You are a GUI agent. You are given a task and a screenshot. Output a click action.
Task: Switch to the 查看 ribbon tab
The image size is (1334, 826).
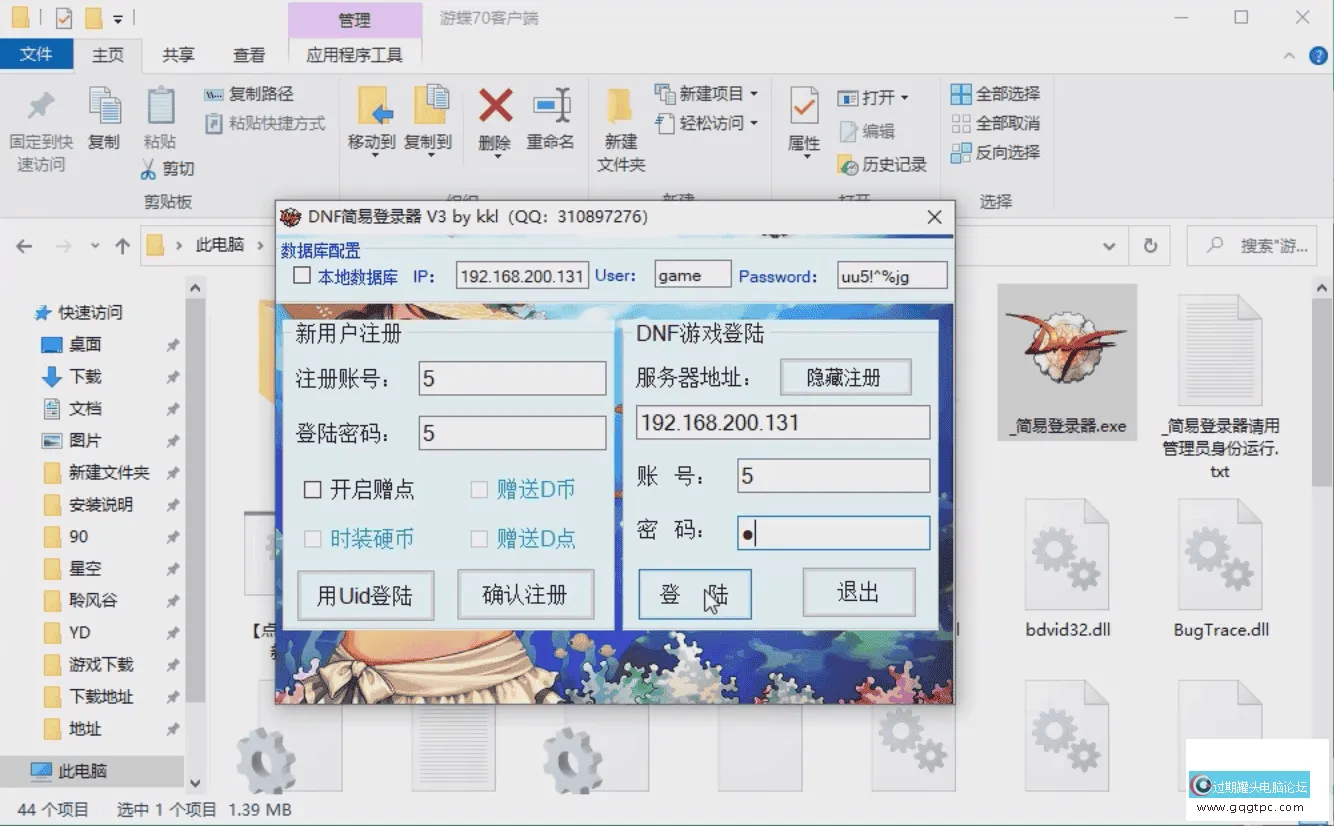(x=248, y=55)
